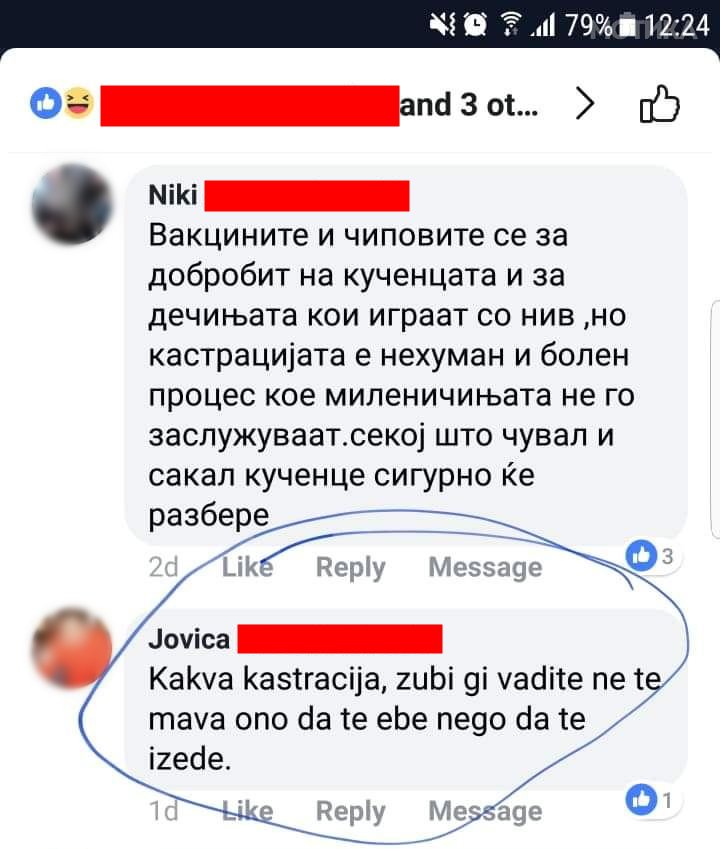Open Jovica's blurred profile picture

tap(72, 648)
